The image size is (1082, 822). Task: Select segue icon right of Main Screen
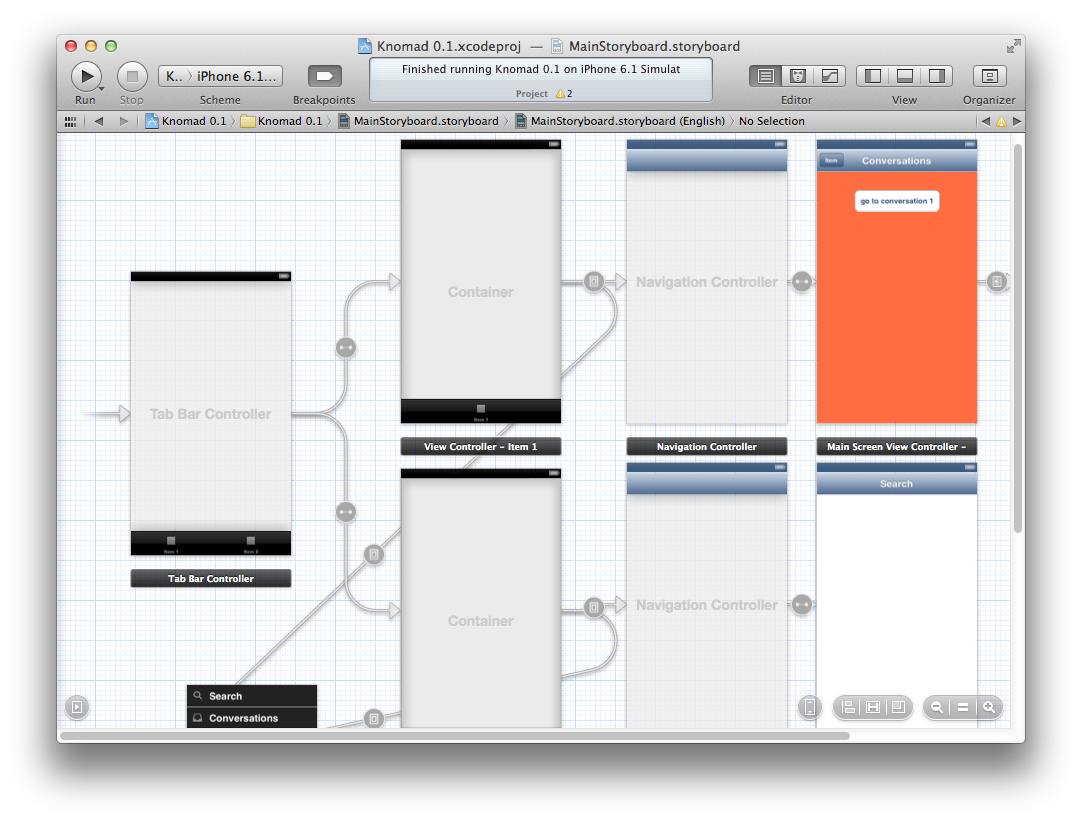(x=996, y=282)
